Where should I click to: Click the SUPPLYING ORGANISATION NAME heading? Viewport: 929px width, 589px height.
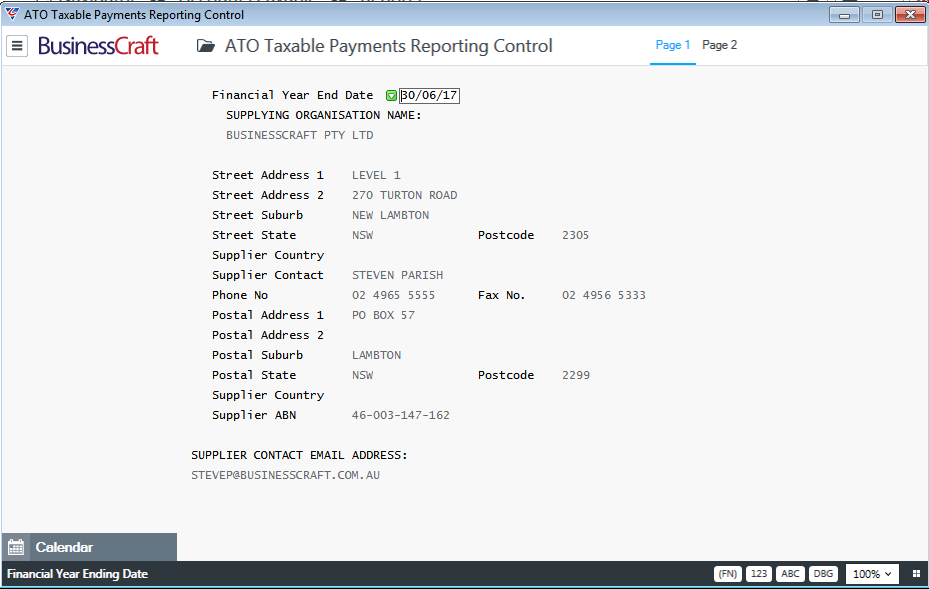tap(323, 116)
